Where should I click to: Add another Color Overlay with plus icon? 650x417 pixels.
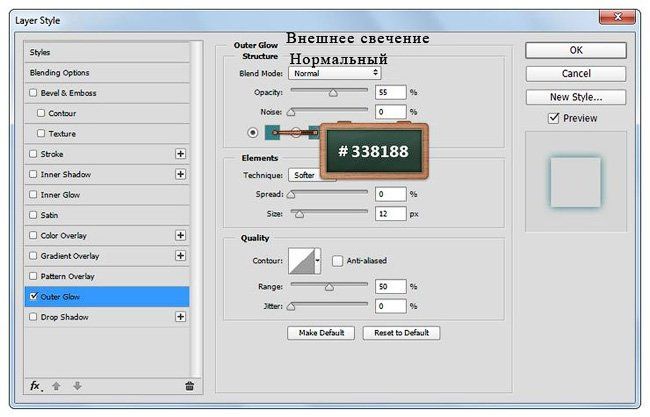[180, 235]
